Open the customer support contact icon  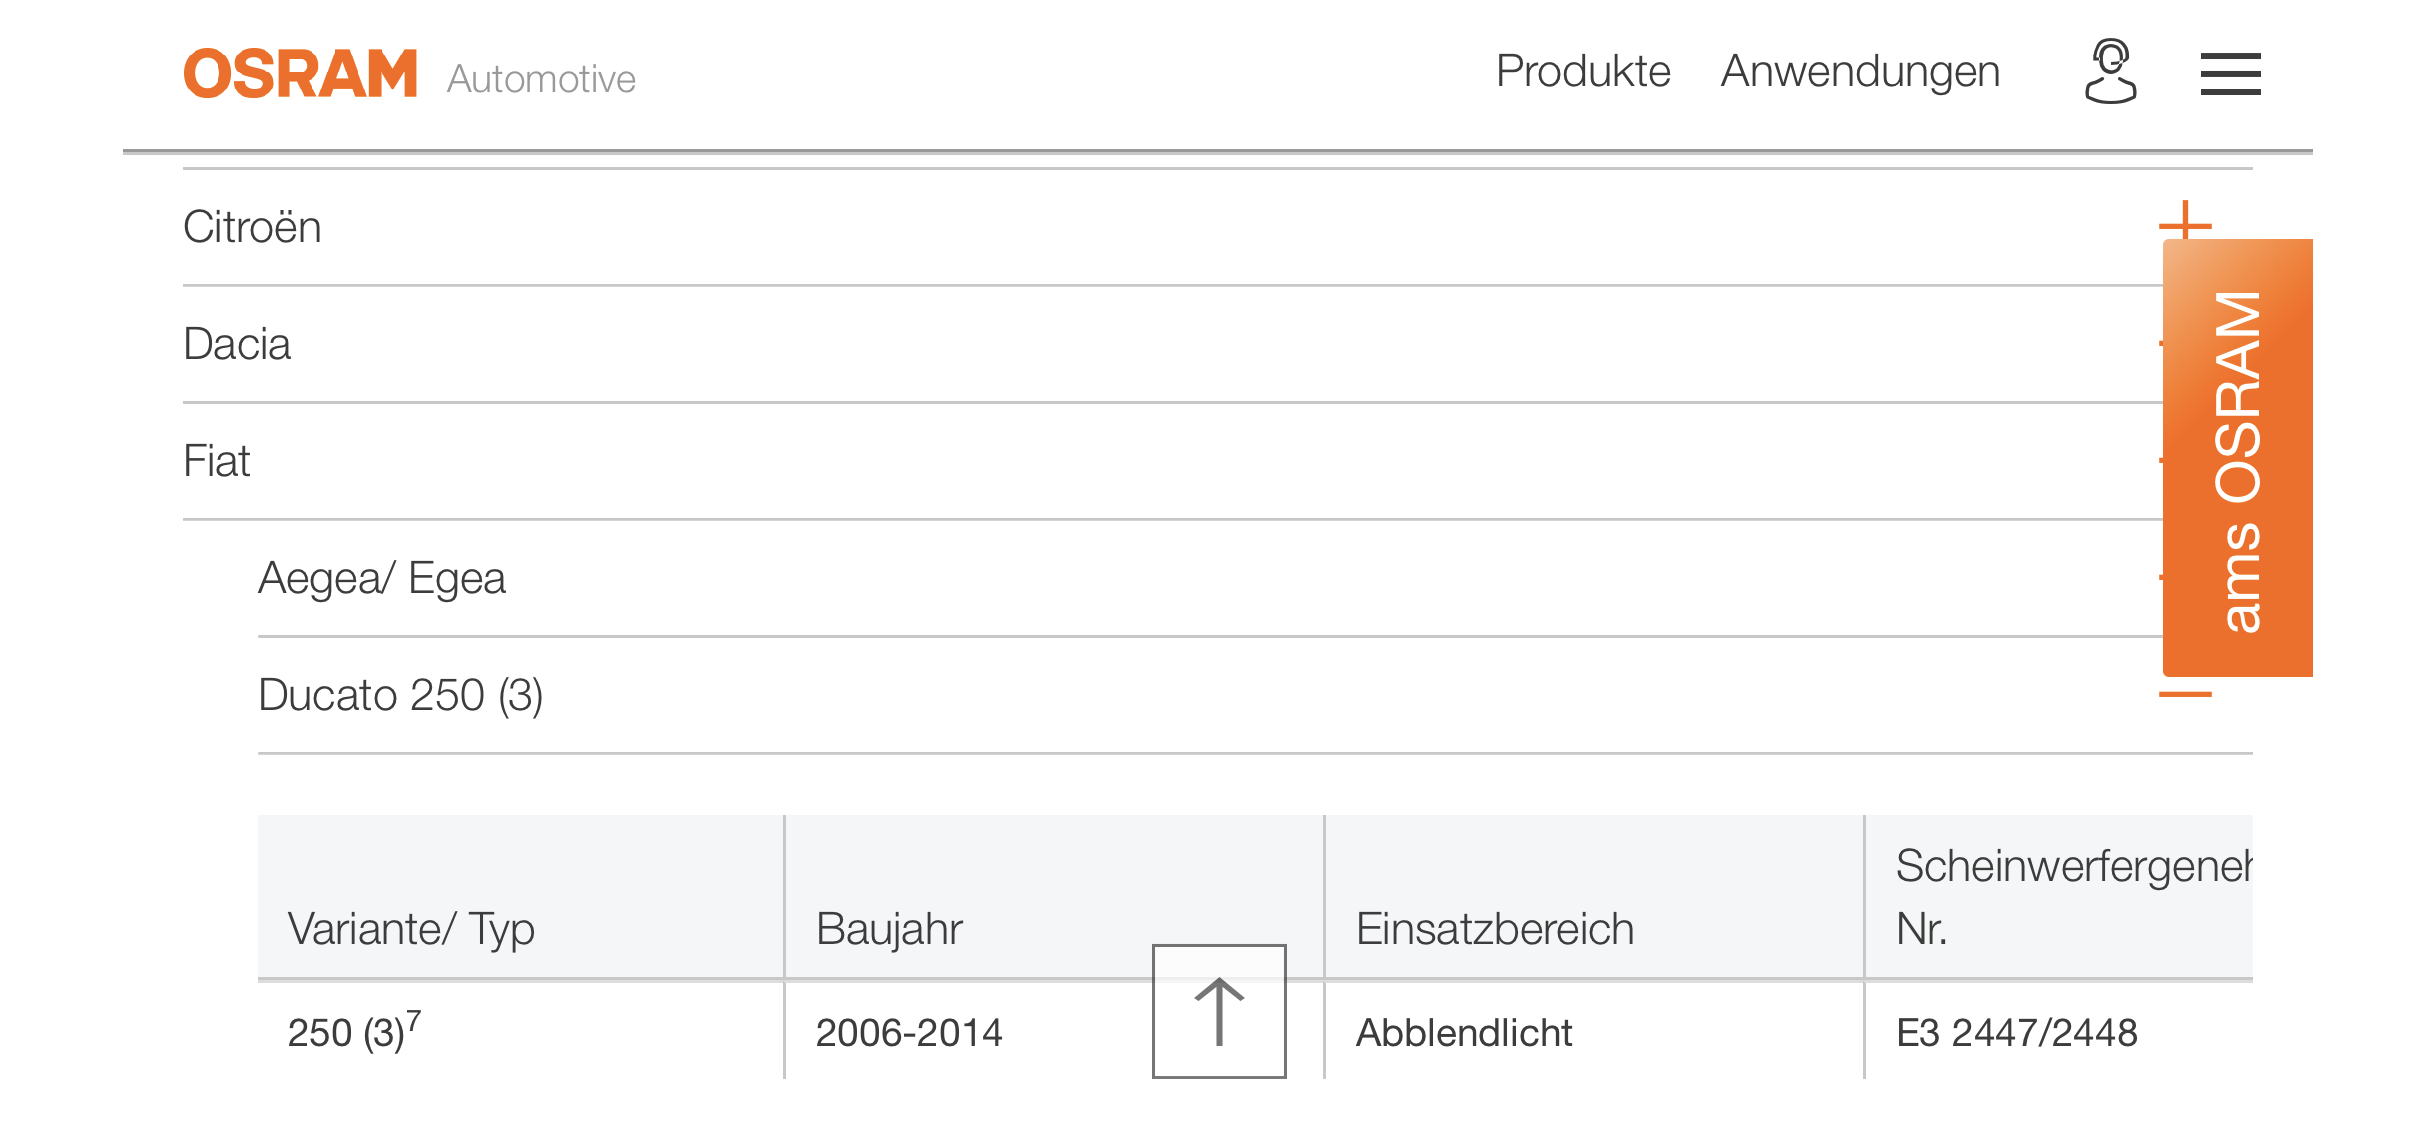pyautogui.click(x=2110, y=71)
